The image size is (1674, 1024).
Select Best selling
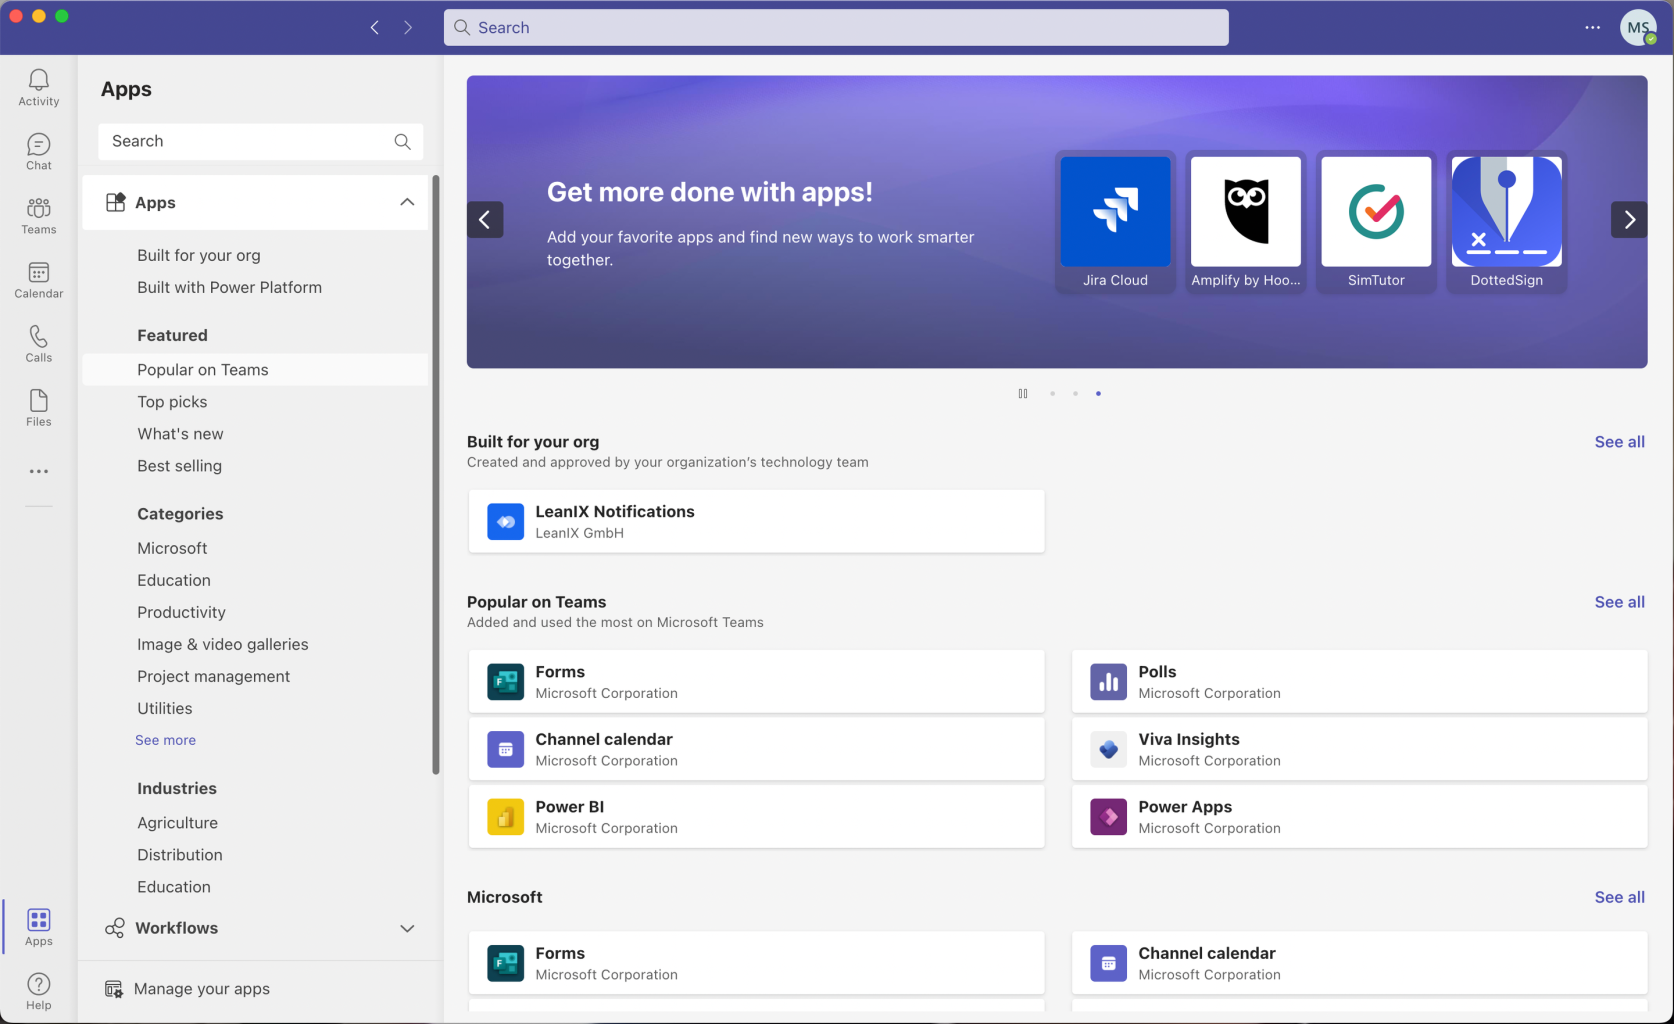(179, 466)
